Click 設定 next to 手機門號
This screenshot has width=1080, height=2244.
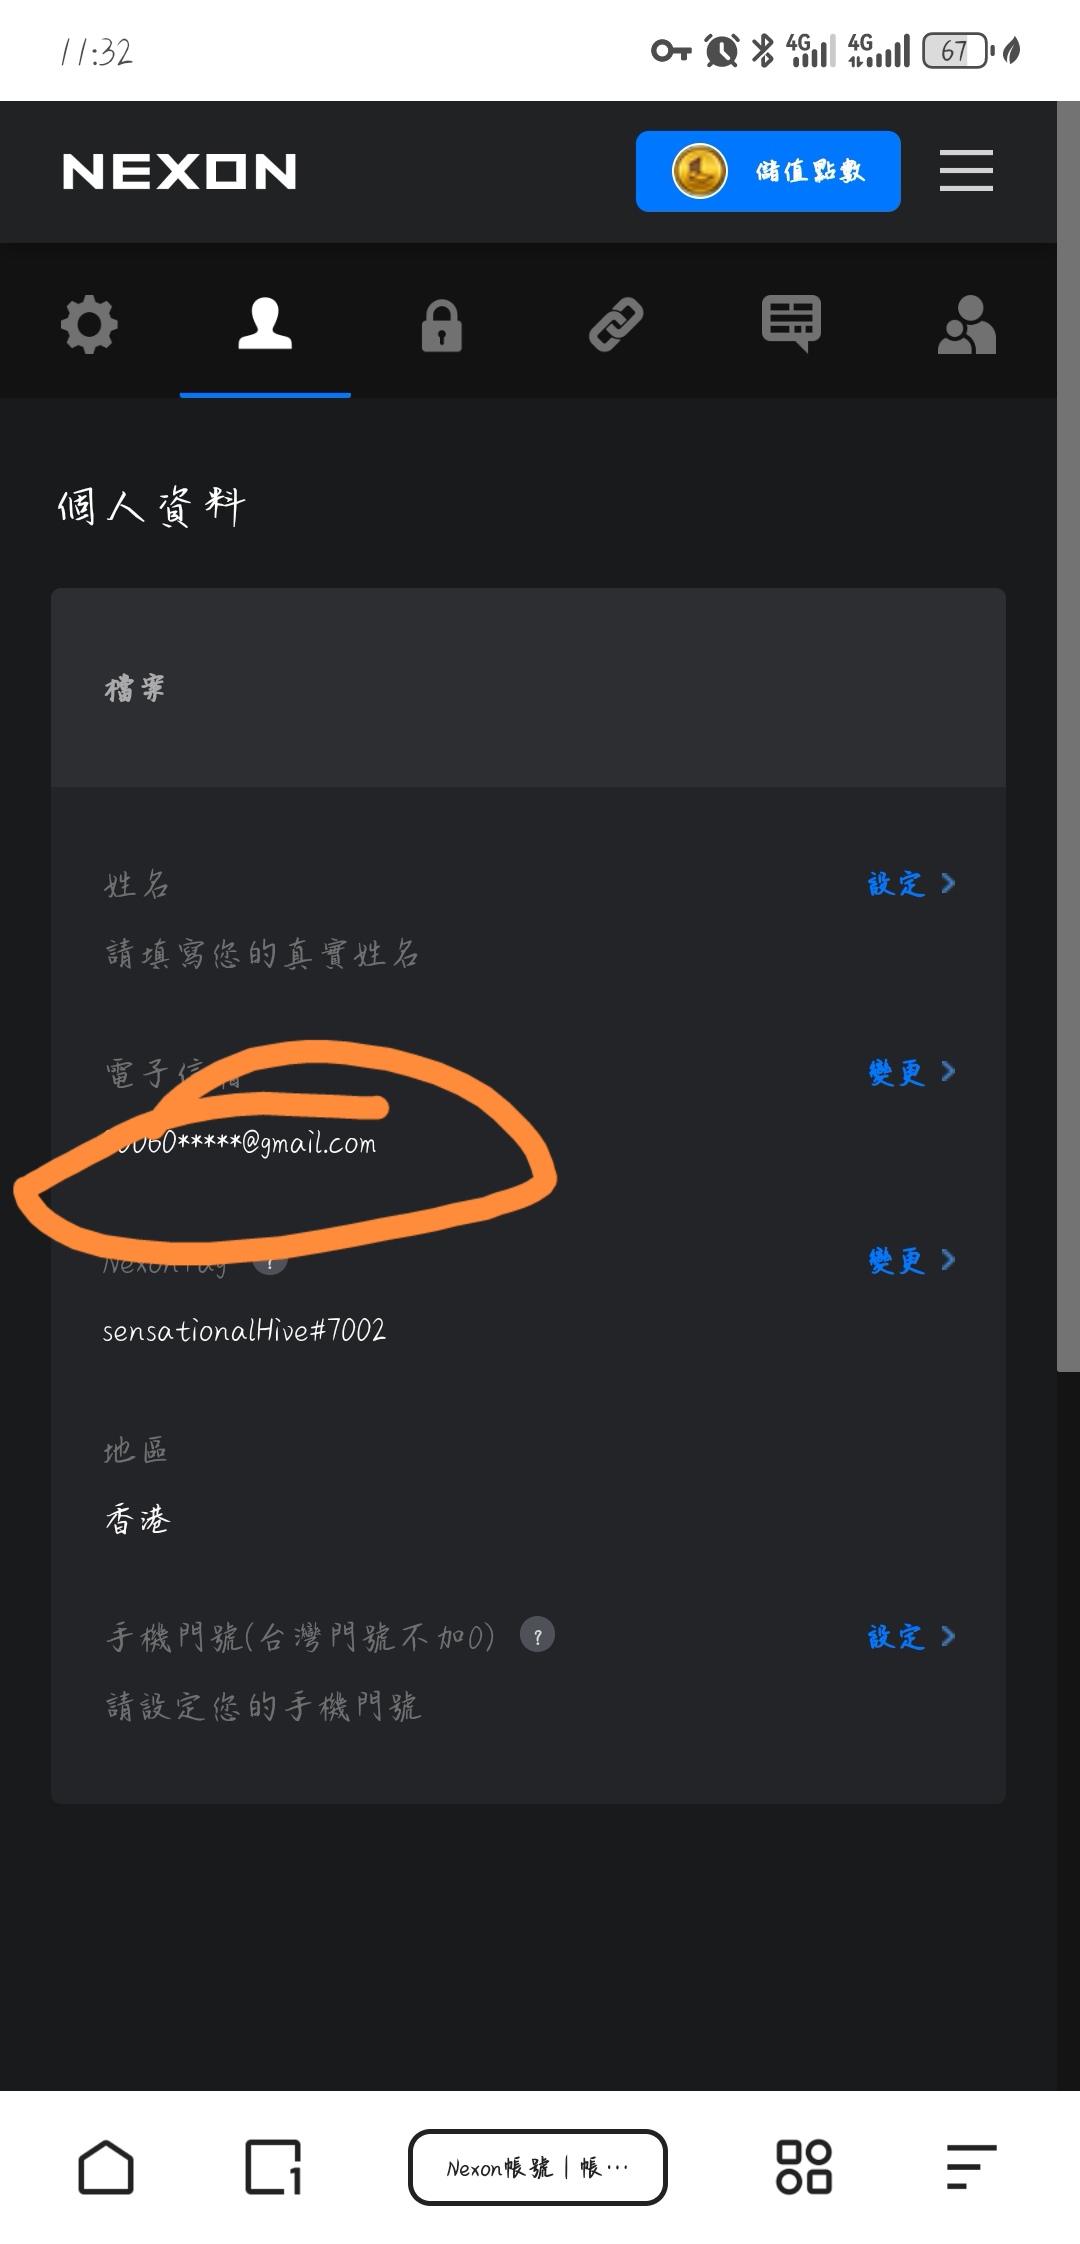pos(911,1636)
